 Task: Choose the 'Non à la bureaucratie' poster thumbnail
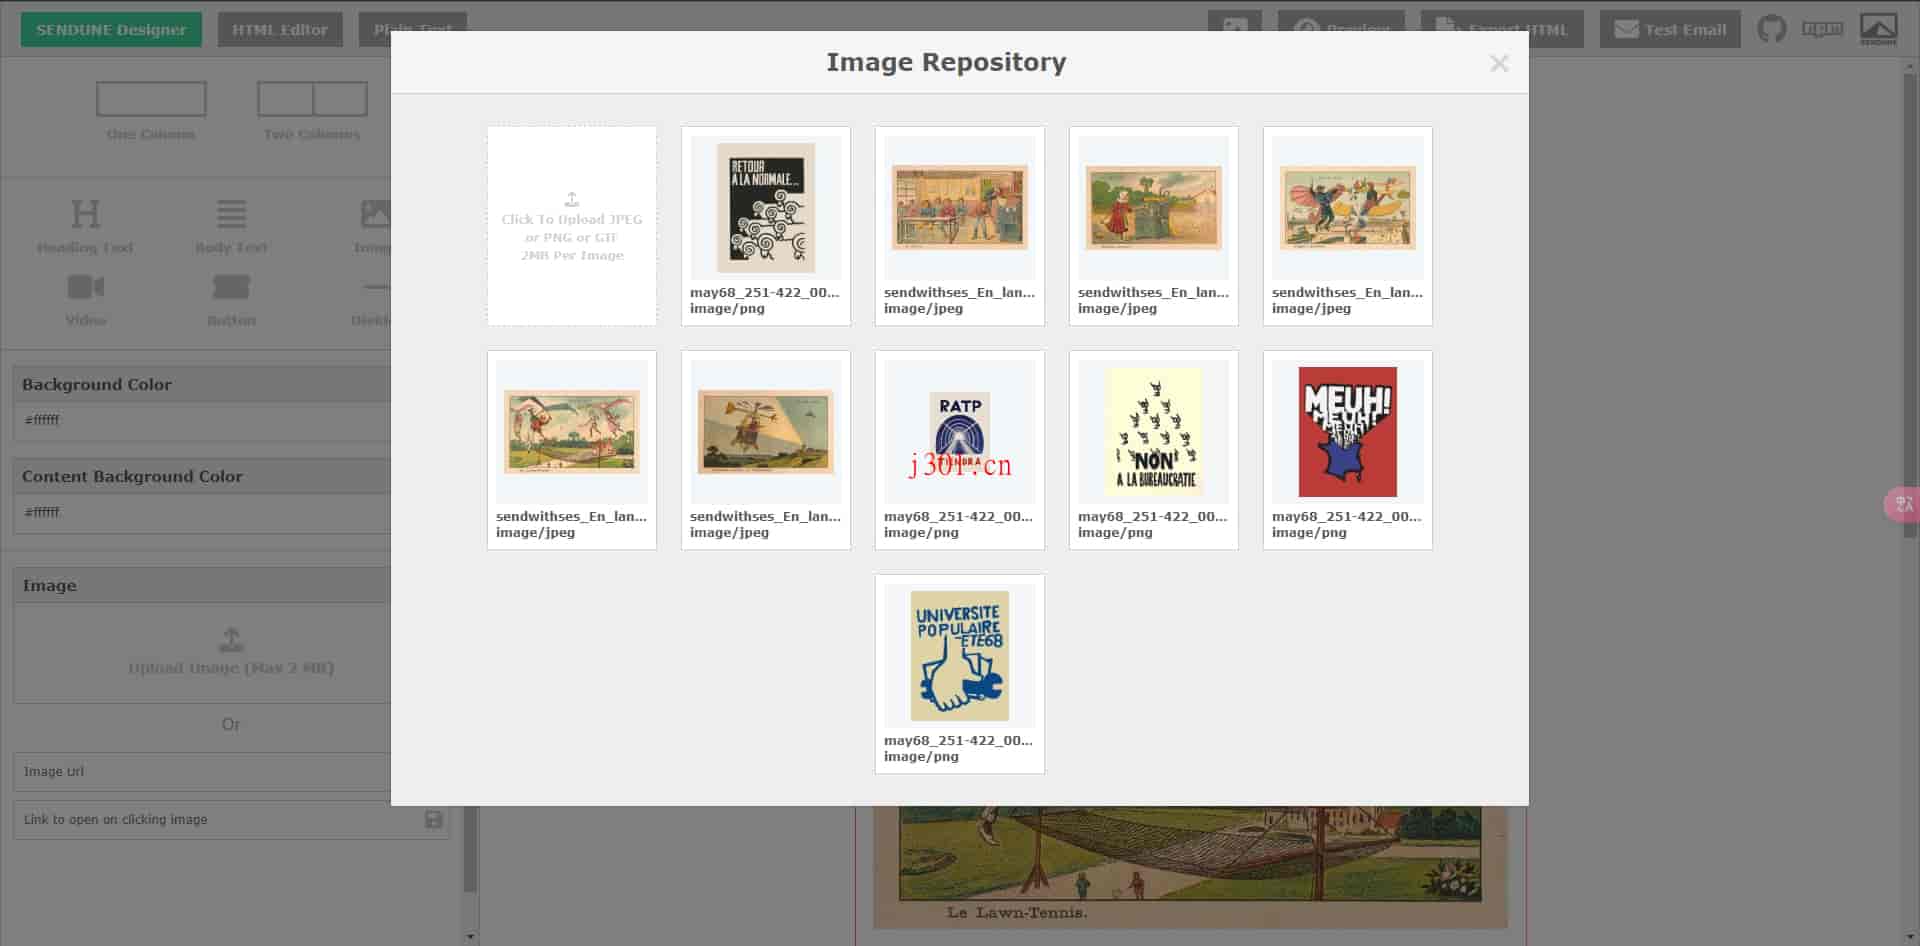point(1154,432)
